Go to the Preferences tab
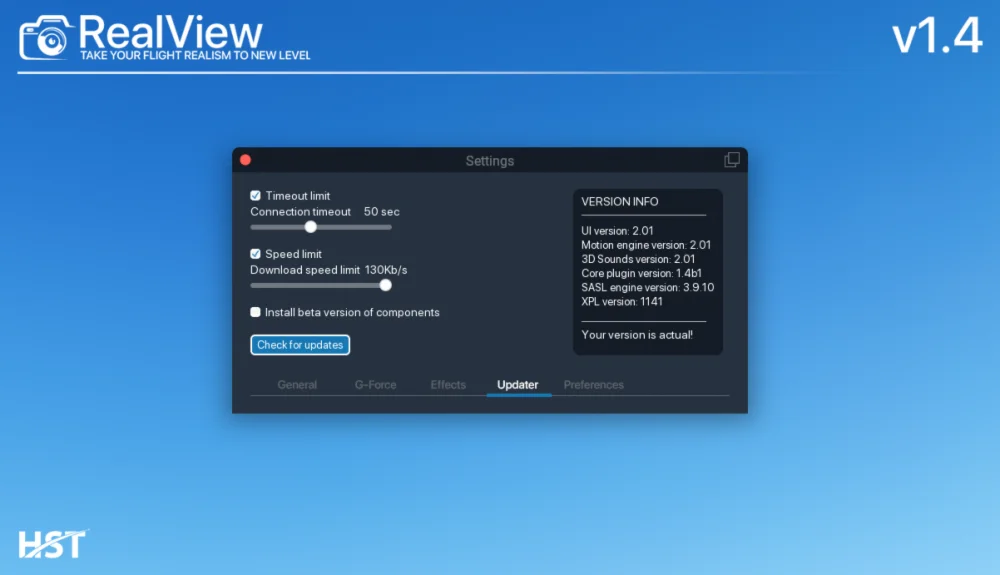This screenshot has height=575, width=1000. click(x=594, y=385)
